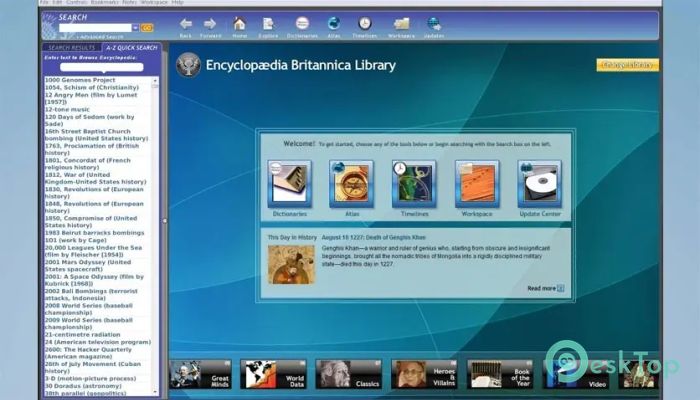The height and width of the screenshot is (400, 700).
Task: Select '120 Days of Sodom' entry
Action: [x=89, y=120]
